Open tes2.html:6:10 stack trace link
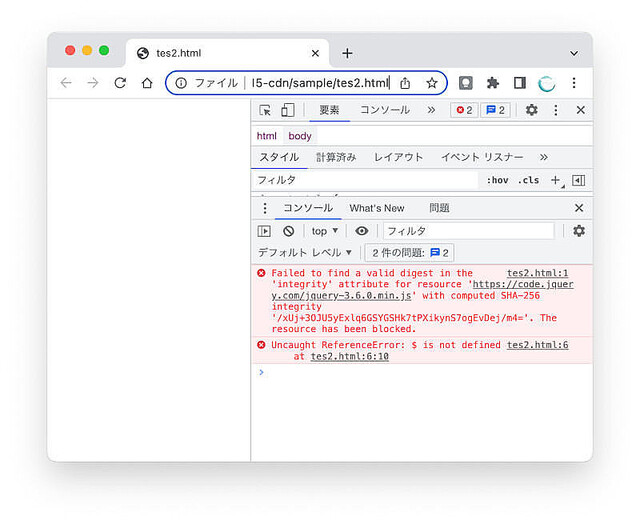Screen dimensions: 640x524 click(x=349, y=356)
